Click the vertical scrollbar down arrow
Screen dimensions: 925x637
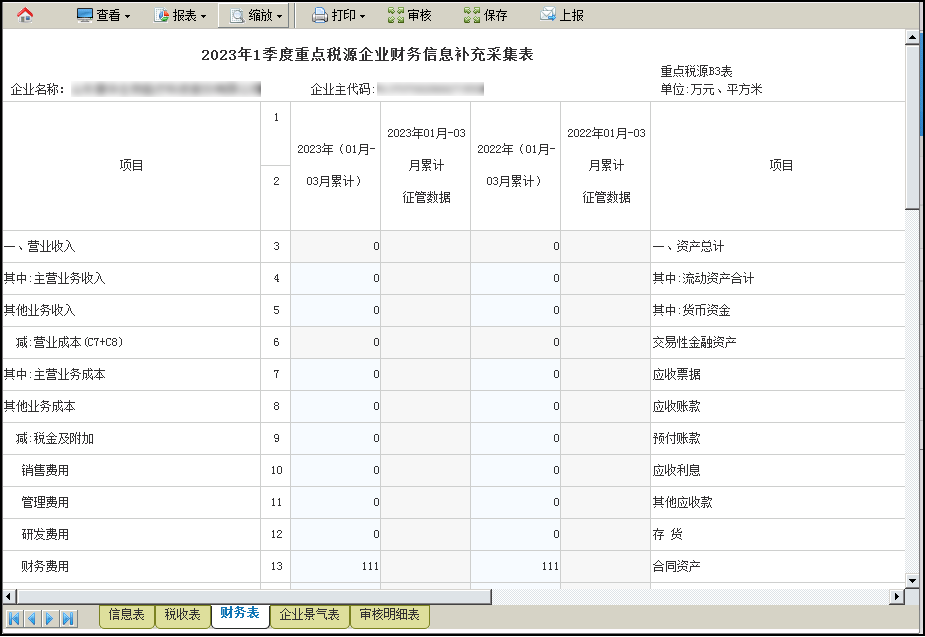pos(912,580)
